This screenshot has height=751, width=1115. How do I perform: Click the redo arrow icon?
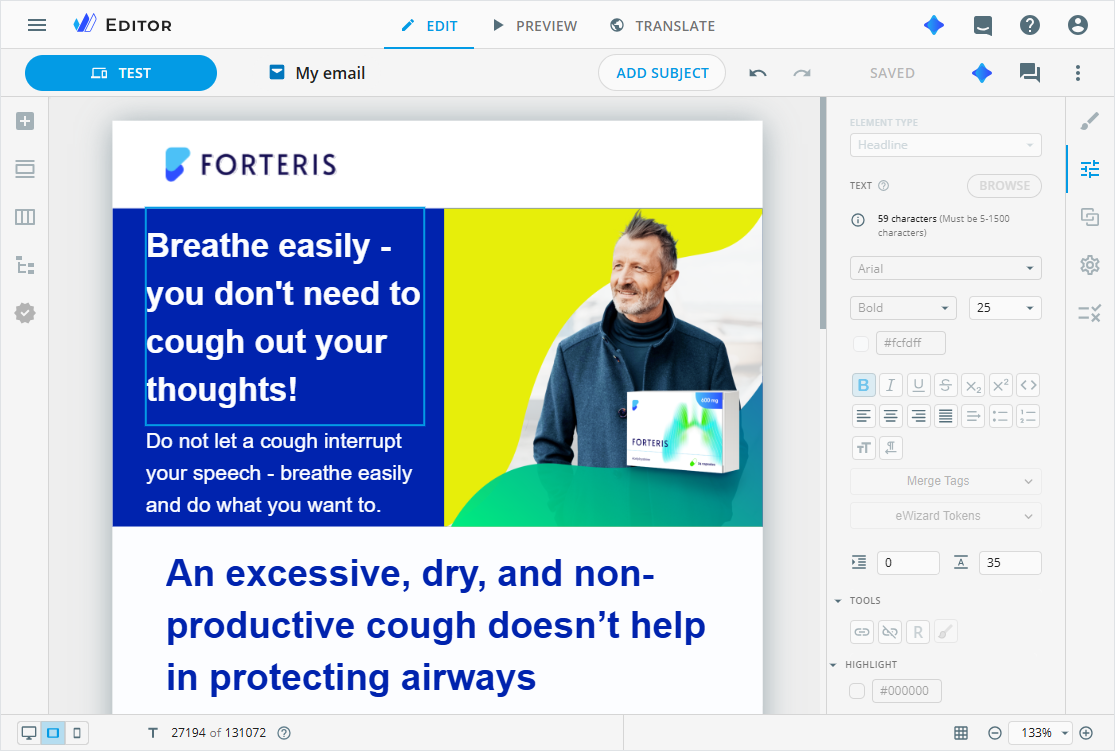coord(802,73)
